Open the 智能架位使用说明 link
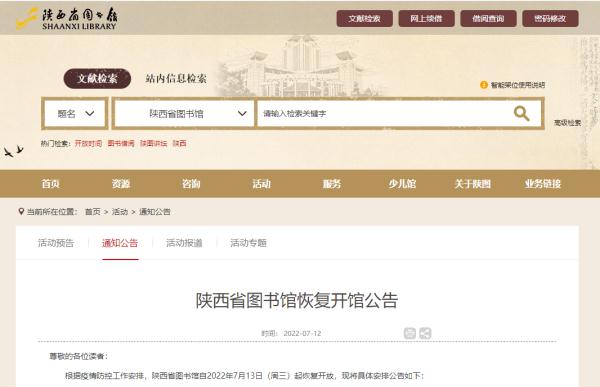The image size is (600, 387). coord(518,85)
